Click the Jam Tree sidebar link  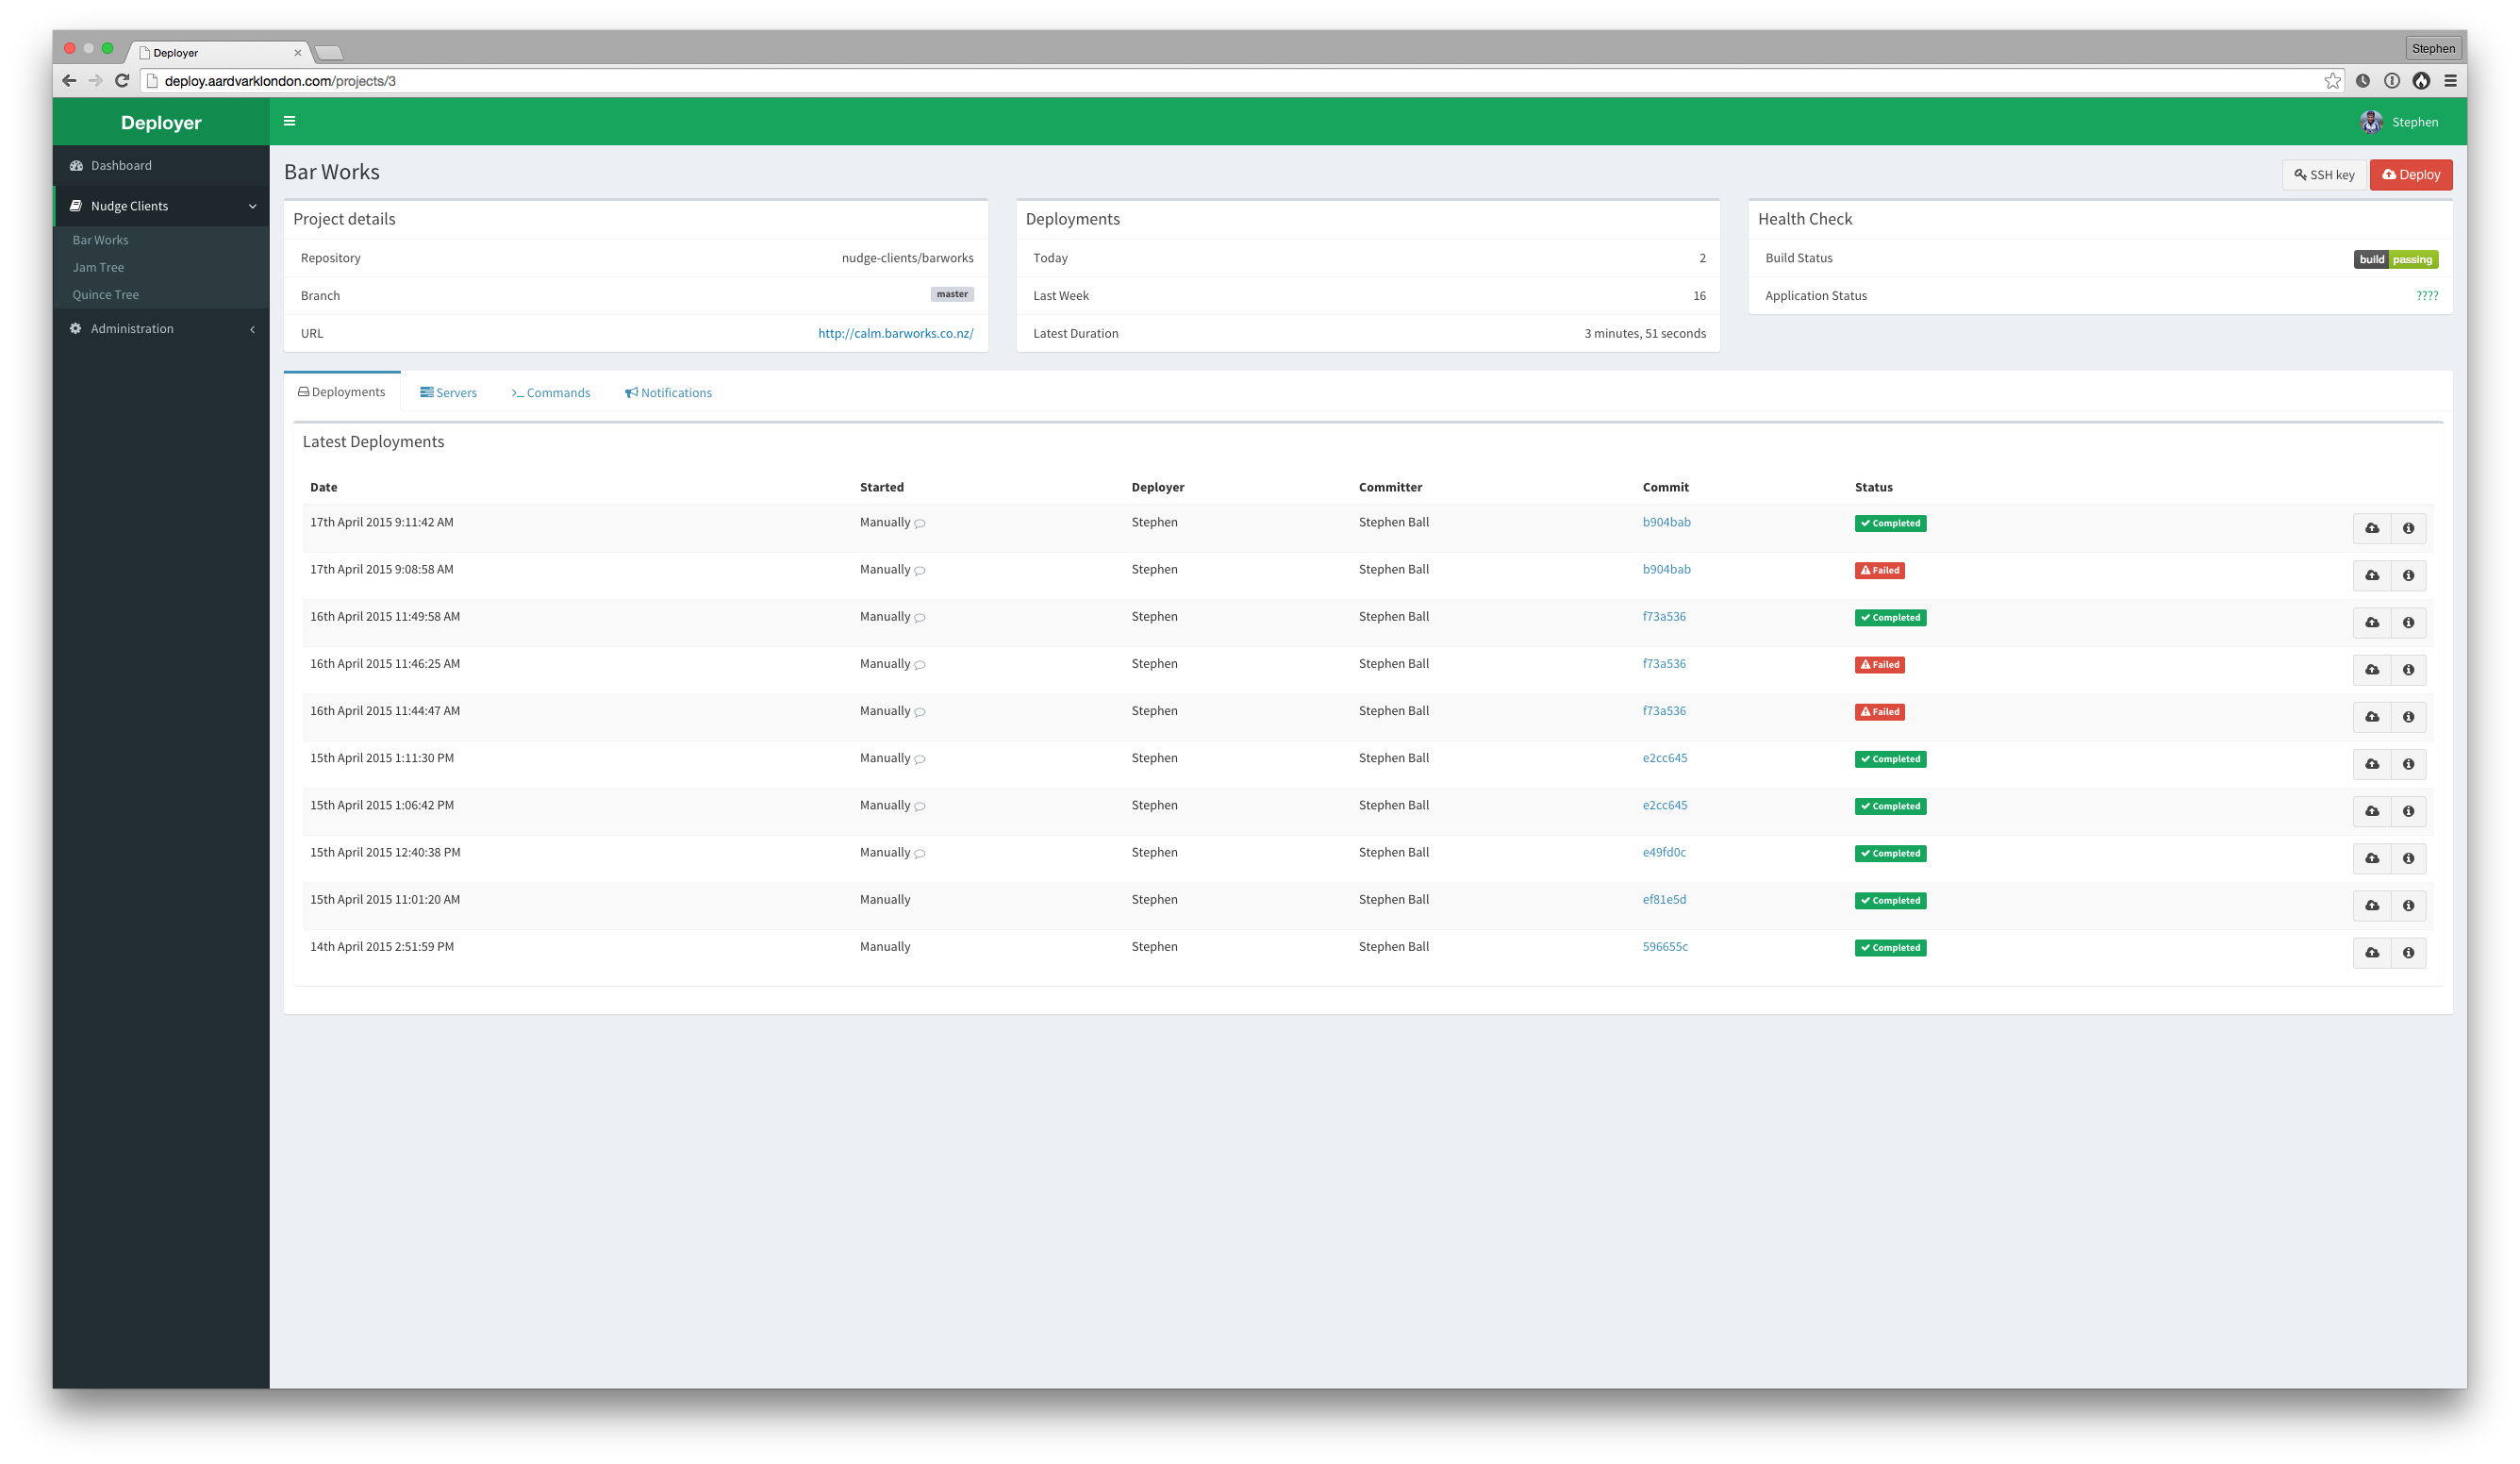pyautogui.click(x=99, y=267)
